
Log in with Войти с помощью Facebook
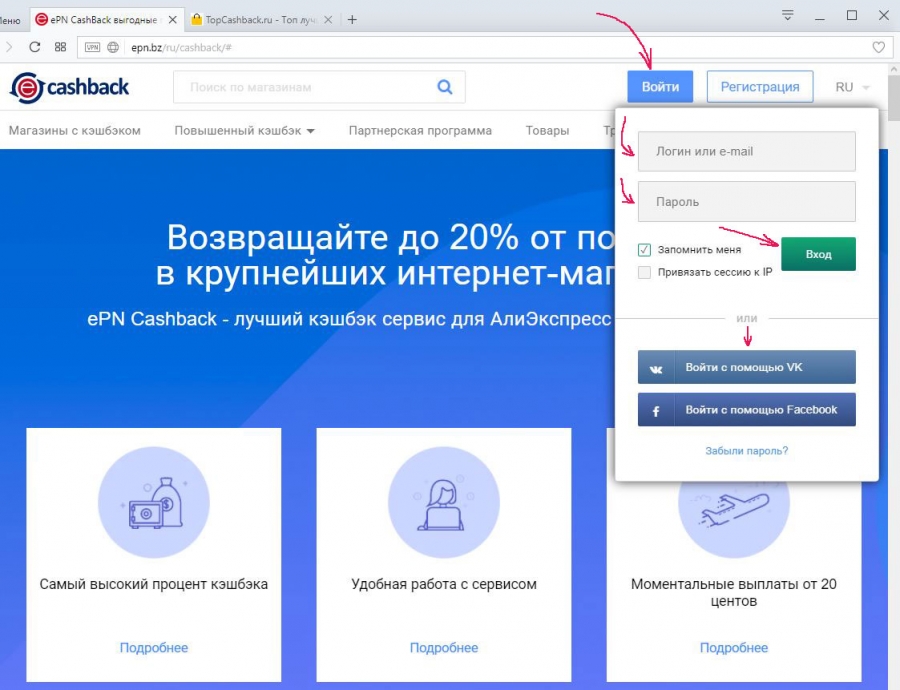coord(746,410)
